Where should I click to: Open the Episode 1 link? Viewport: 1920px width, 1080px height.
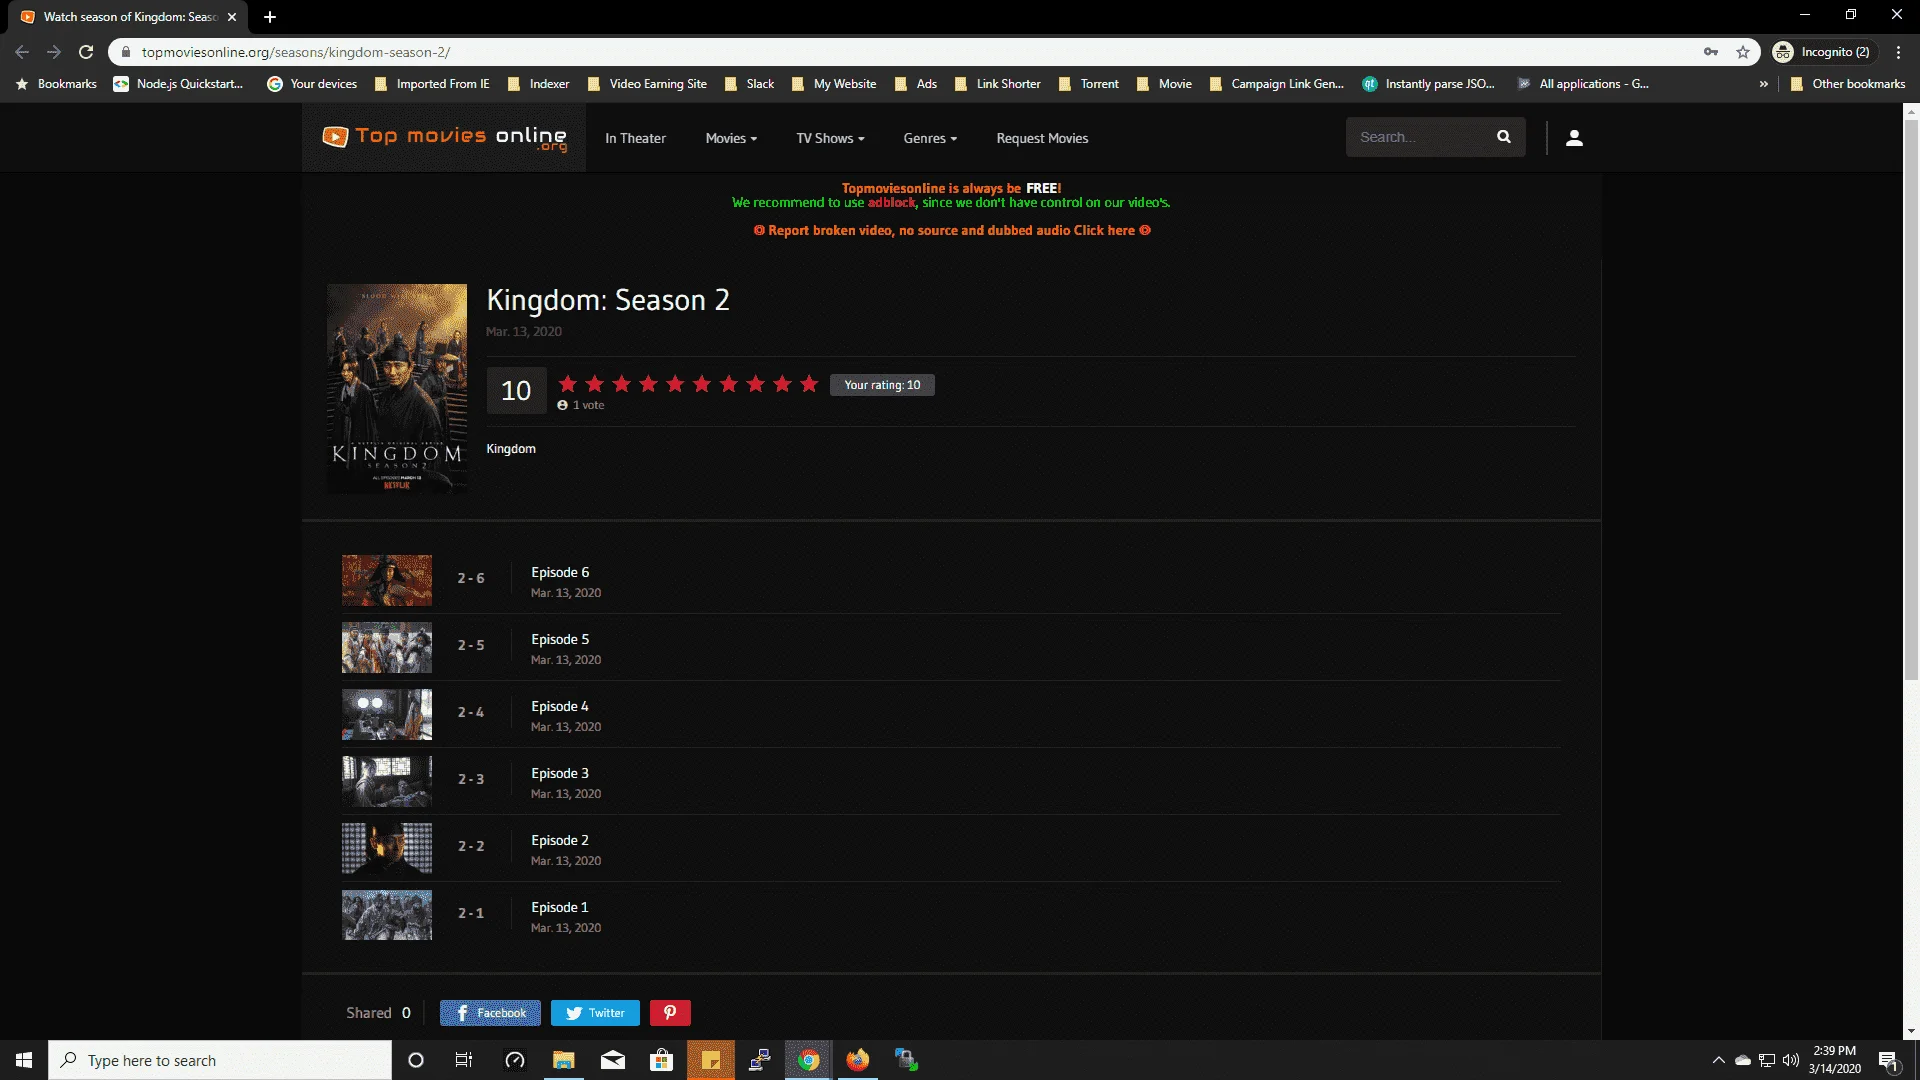(560, 907)
